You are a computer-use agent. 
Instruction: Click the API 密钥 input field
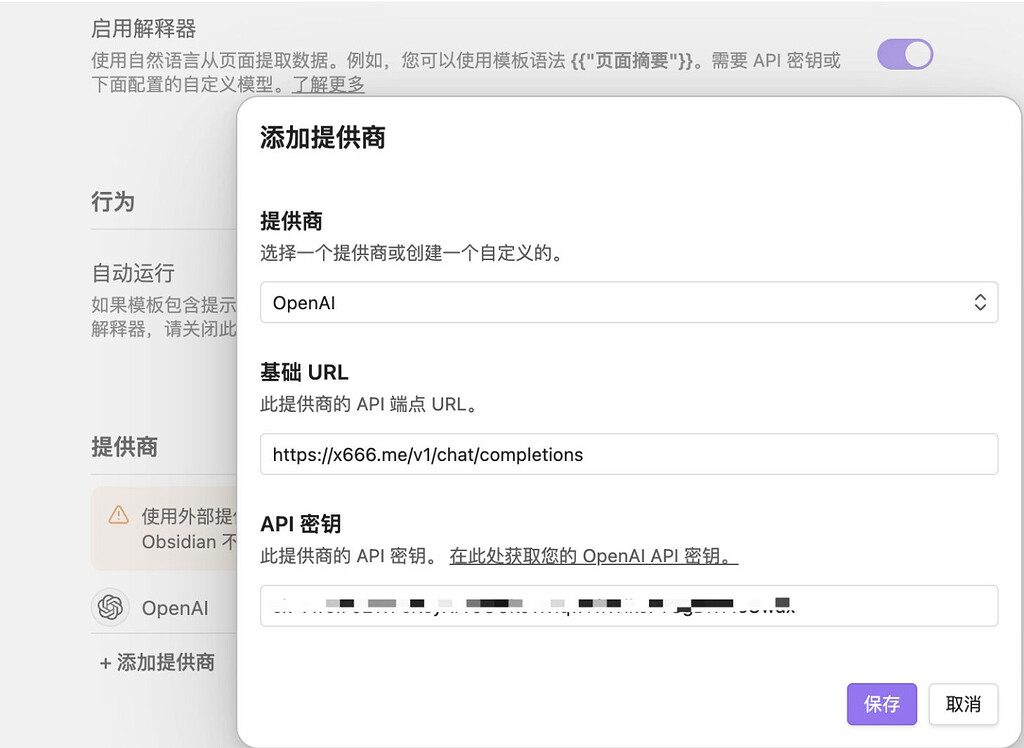(629, 606)
